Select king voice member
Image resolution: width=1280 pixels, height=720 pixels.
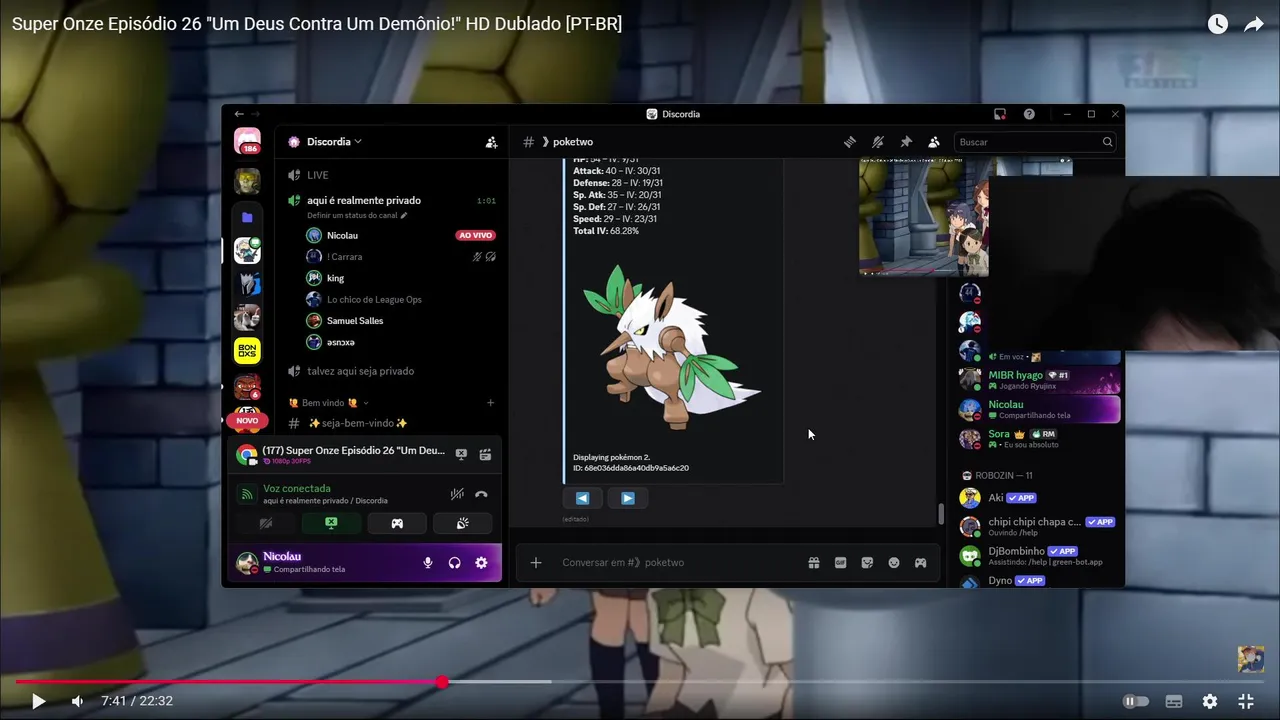click(x=335, y=278)
